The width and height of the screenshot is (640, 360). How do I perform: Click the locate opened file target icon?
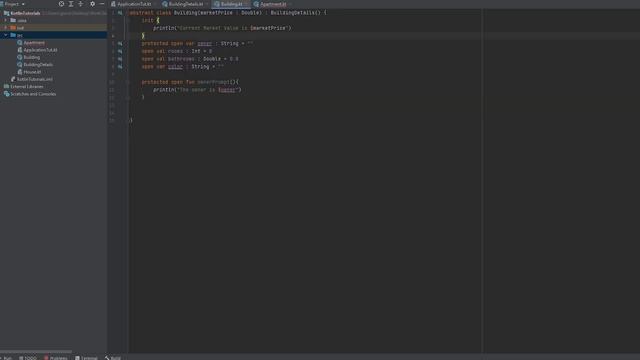point(61,4)
